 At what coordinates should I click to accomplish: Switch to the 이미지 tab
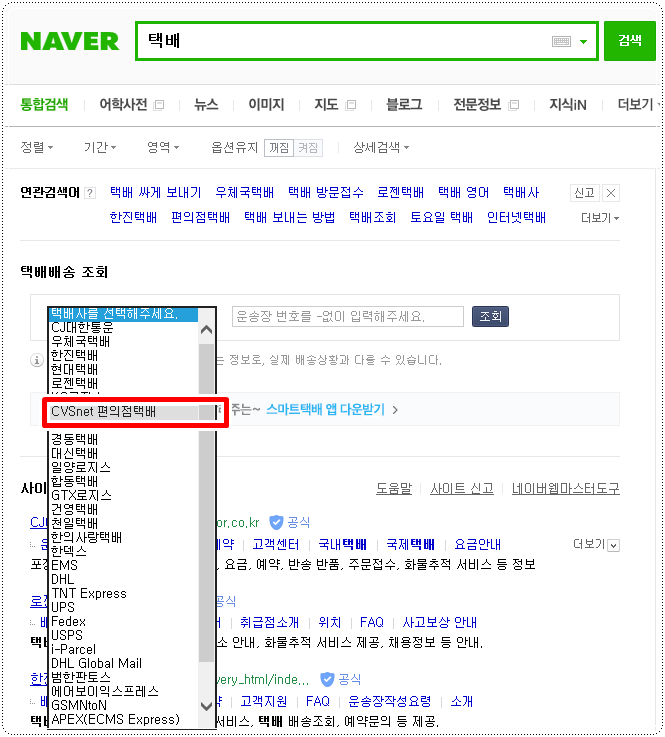coord(266,104)
